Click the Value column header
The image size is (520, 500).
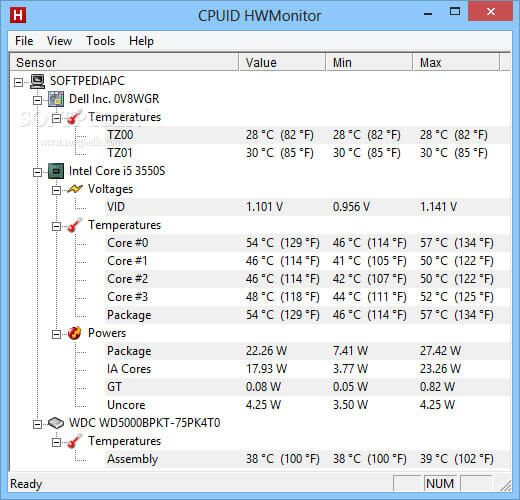[282, 62]
